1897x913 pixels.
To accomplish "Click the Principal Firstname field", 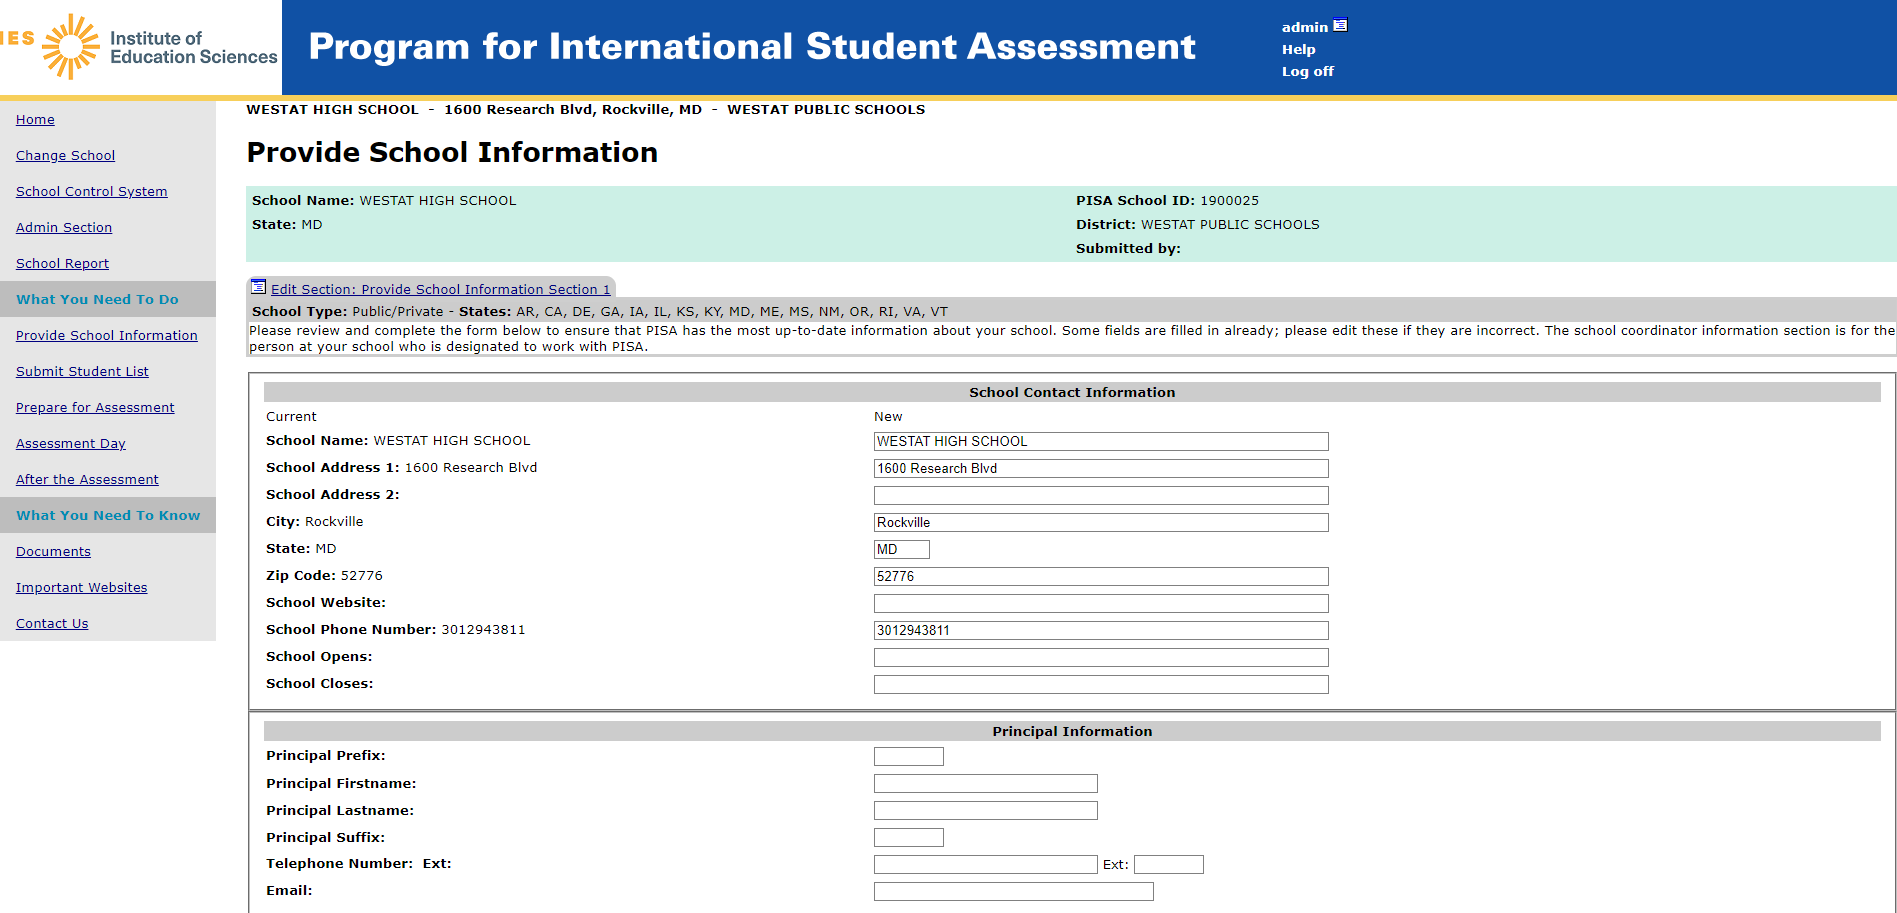I will [x=985, y=784].
